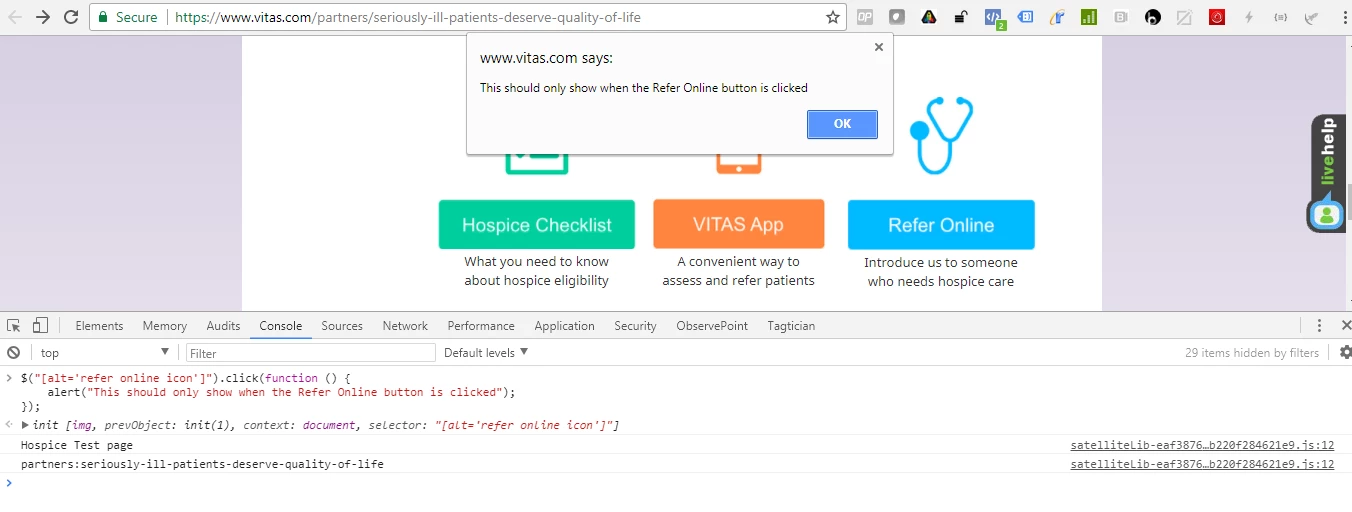Image resolution: width=1352 pixels, height=512 pixels.
Task: Click 'Introduce us to someone' description text
Action: [x=941, y=262]
